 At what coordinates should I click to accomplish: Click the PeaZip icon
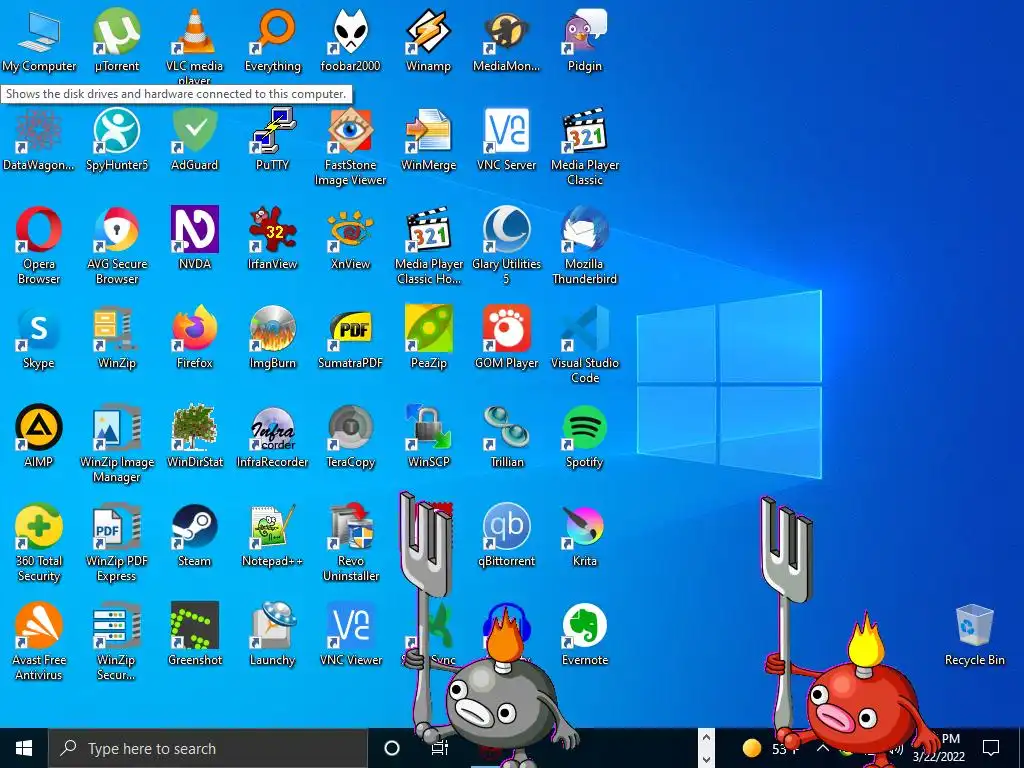[x=428, y=328]
